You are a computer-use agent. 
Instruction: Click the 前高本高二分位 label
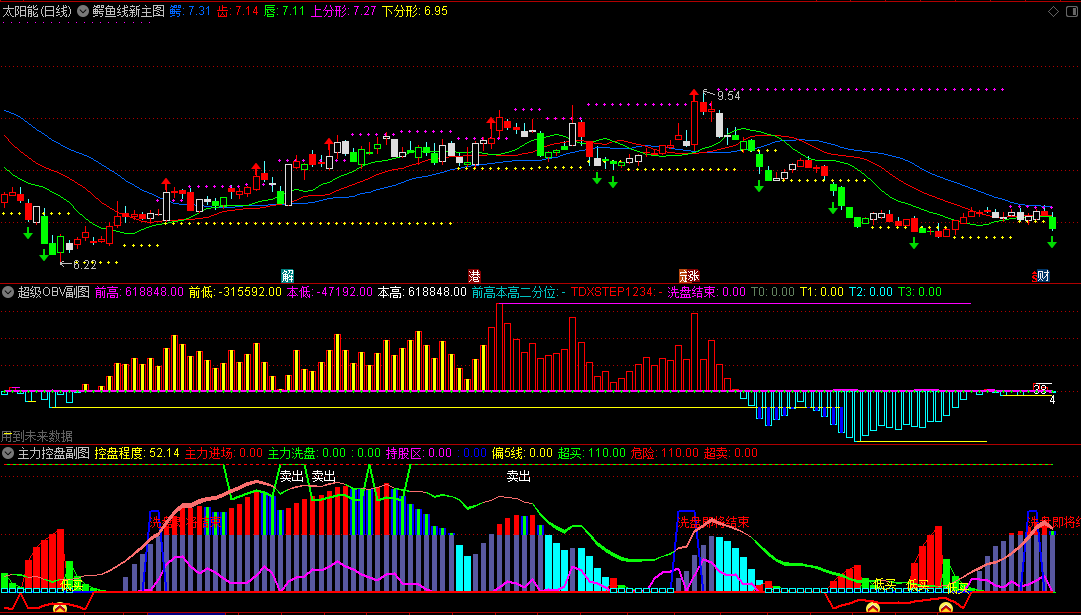[x=519, y=292]
